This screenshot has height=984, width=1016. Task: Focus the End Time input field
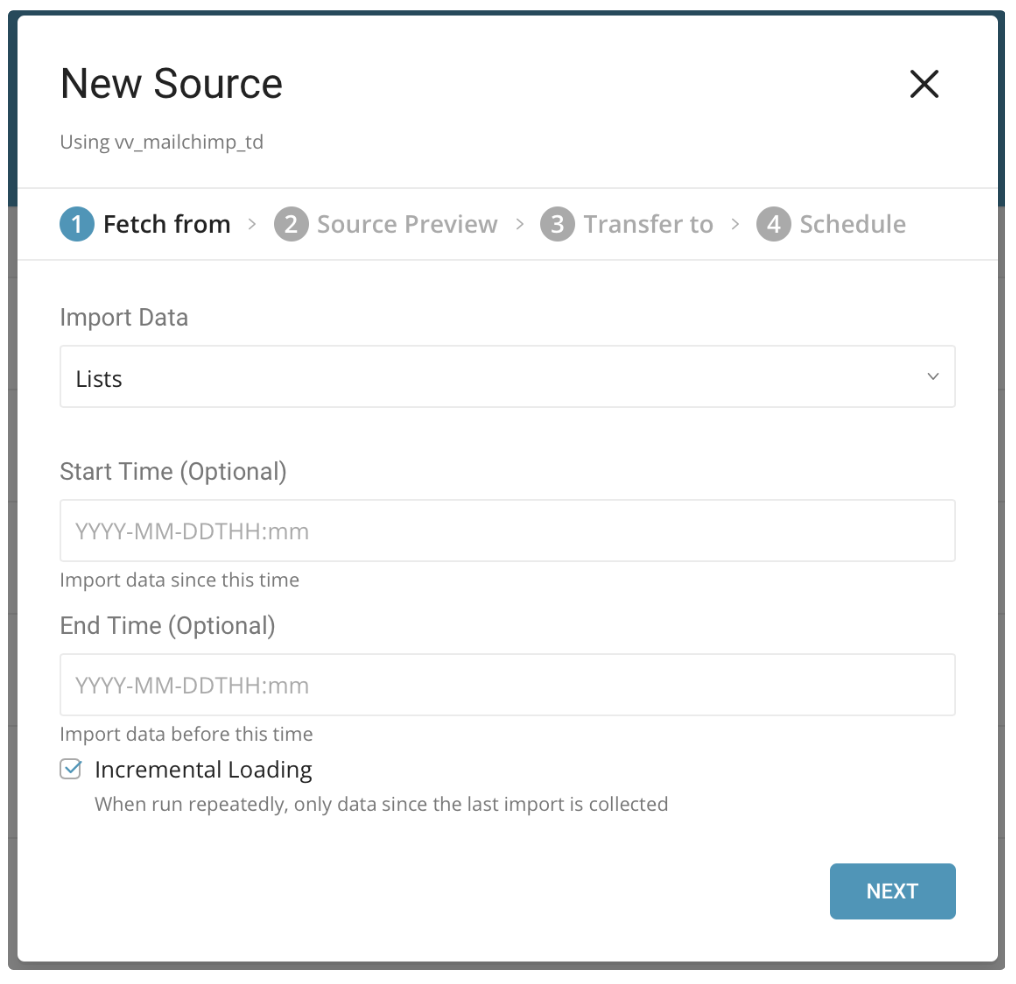pyautogui.click(x=507, y=685)
